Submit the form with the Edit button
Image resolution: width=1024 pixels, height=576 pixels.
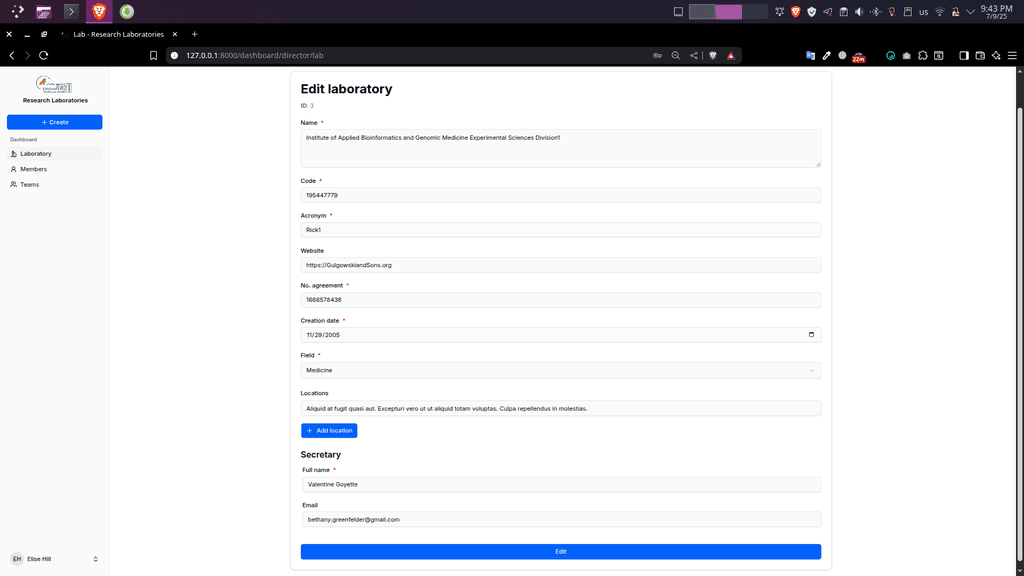click(560, 552)
